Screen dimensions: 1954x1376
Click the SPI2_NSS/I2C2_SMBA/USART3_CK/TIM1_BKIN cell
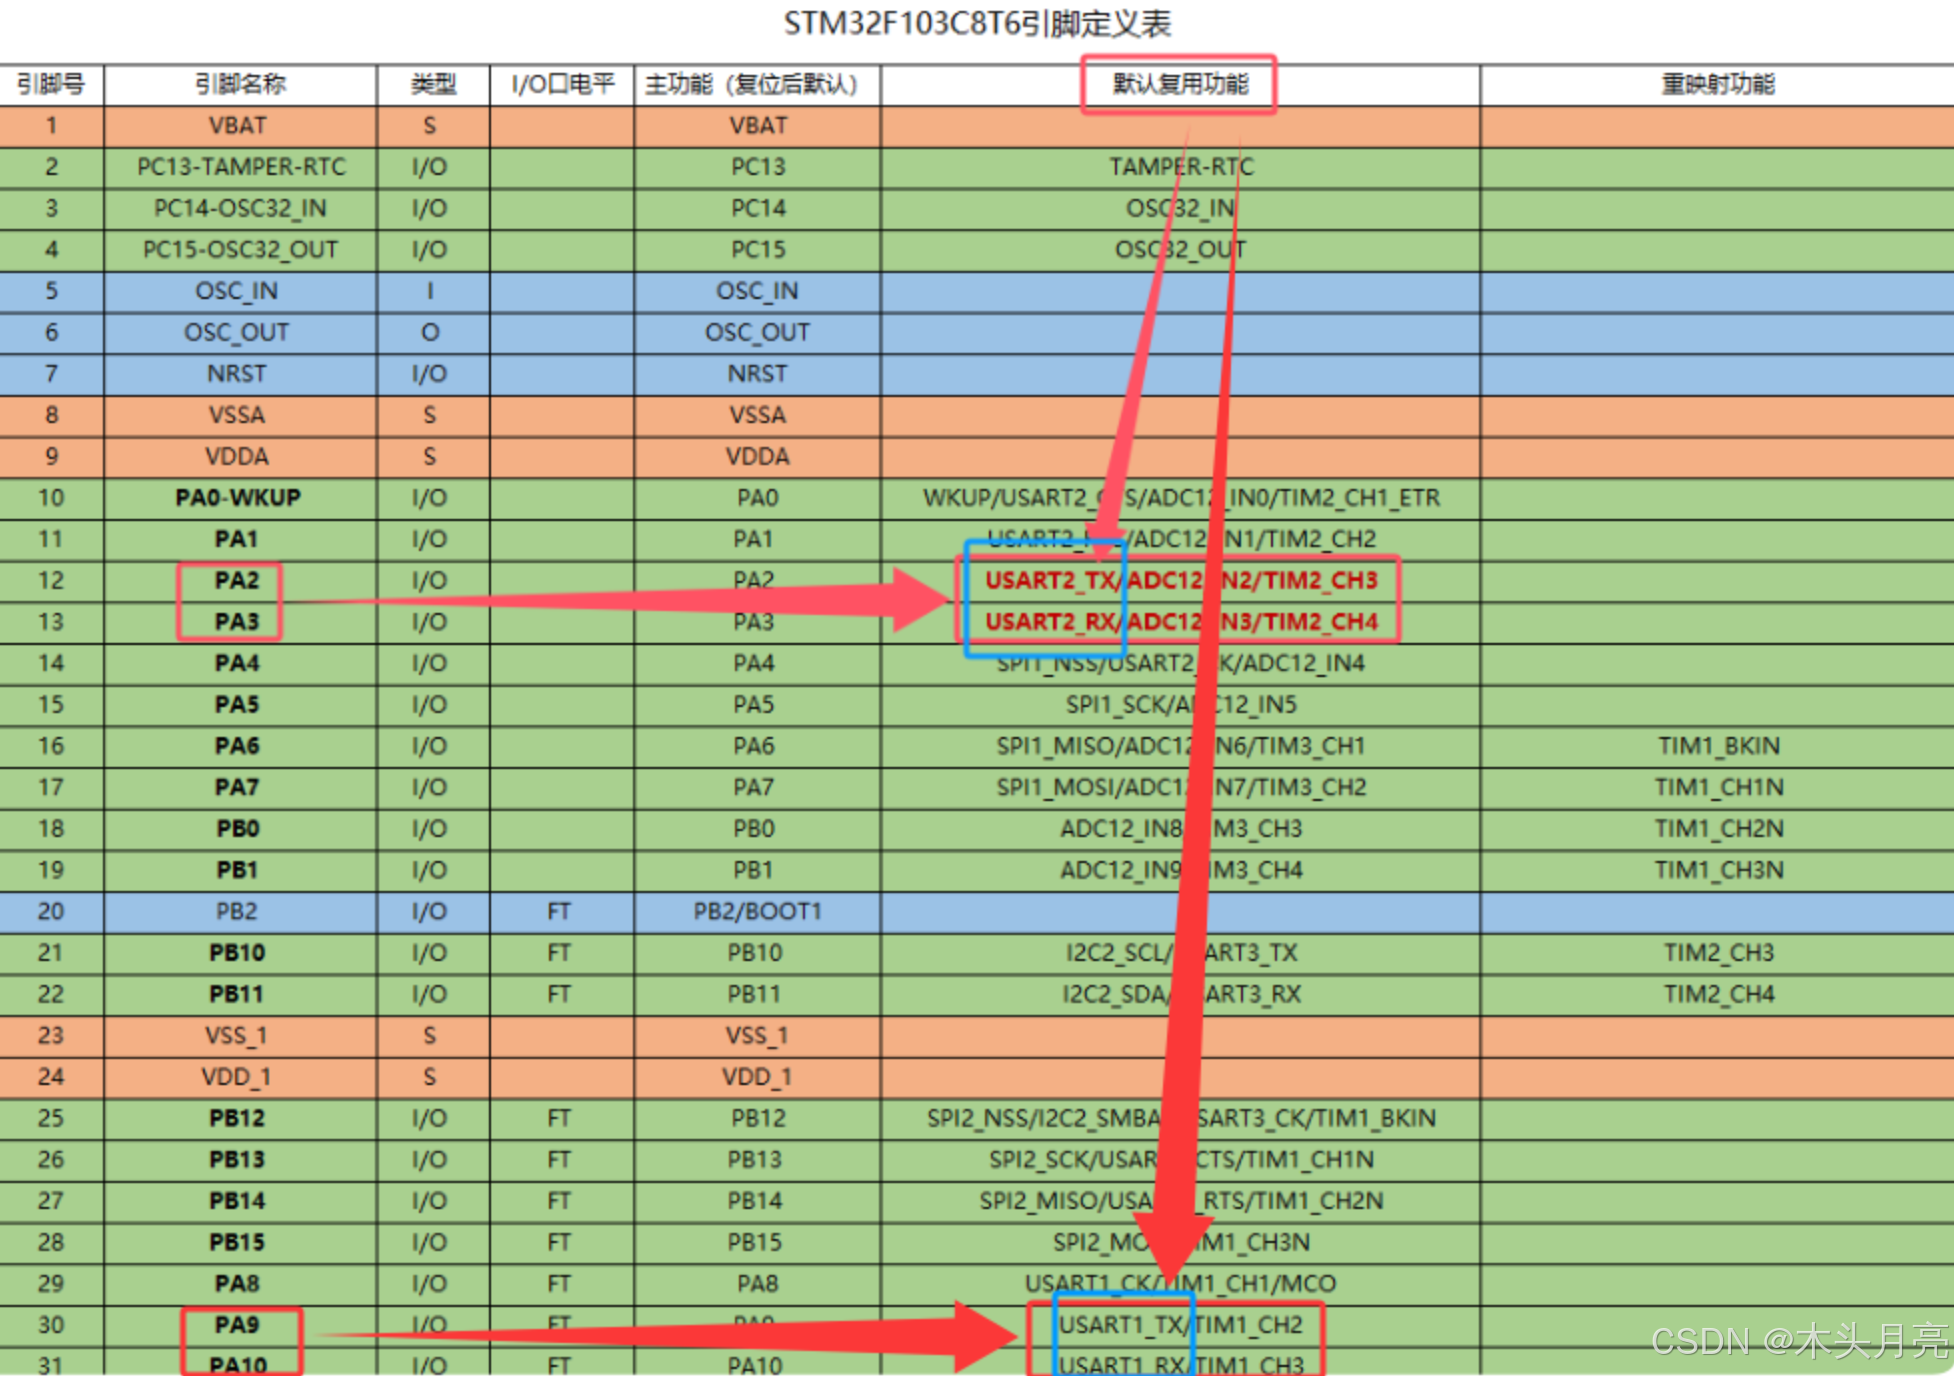1180,1118
